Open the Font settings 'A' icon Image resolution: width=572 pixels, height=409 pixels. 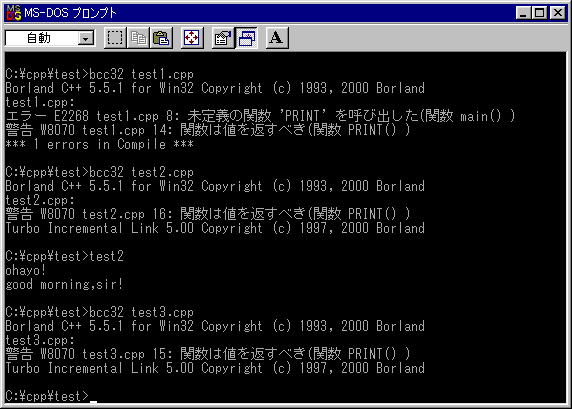click(x=277, y=38)
